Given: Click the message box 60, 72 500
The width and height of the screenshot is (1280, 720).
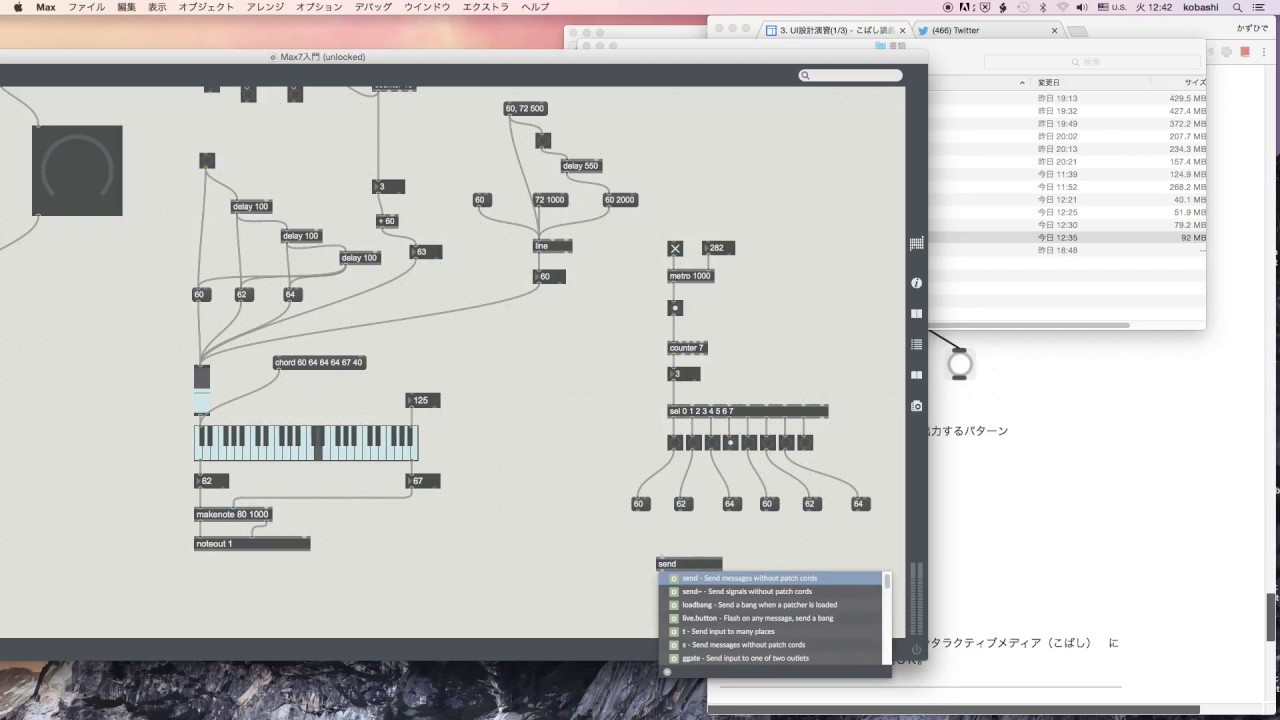Looking at the screenshot, I should tap(526, 108).
